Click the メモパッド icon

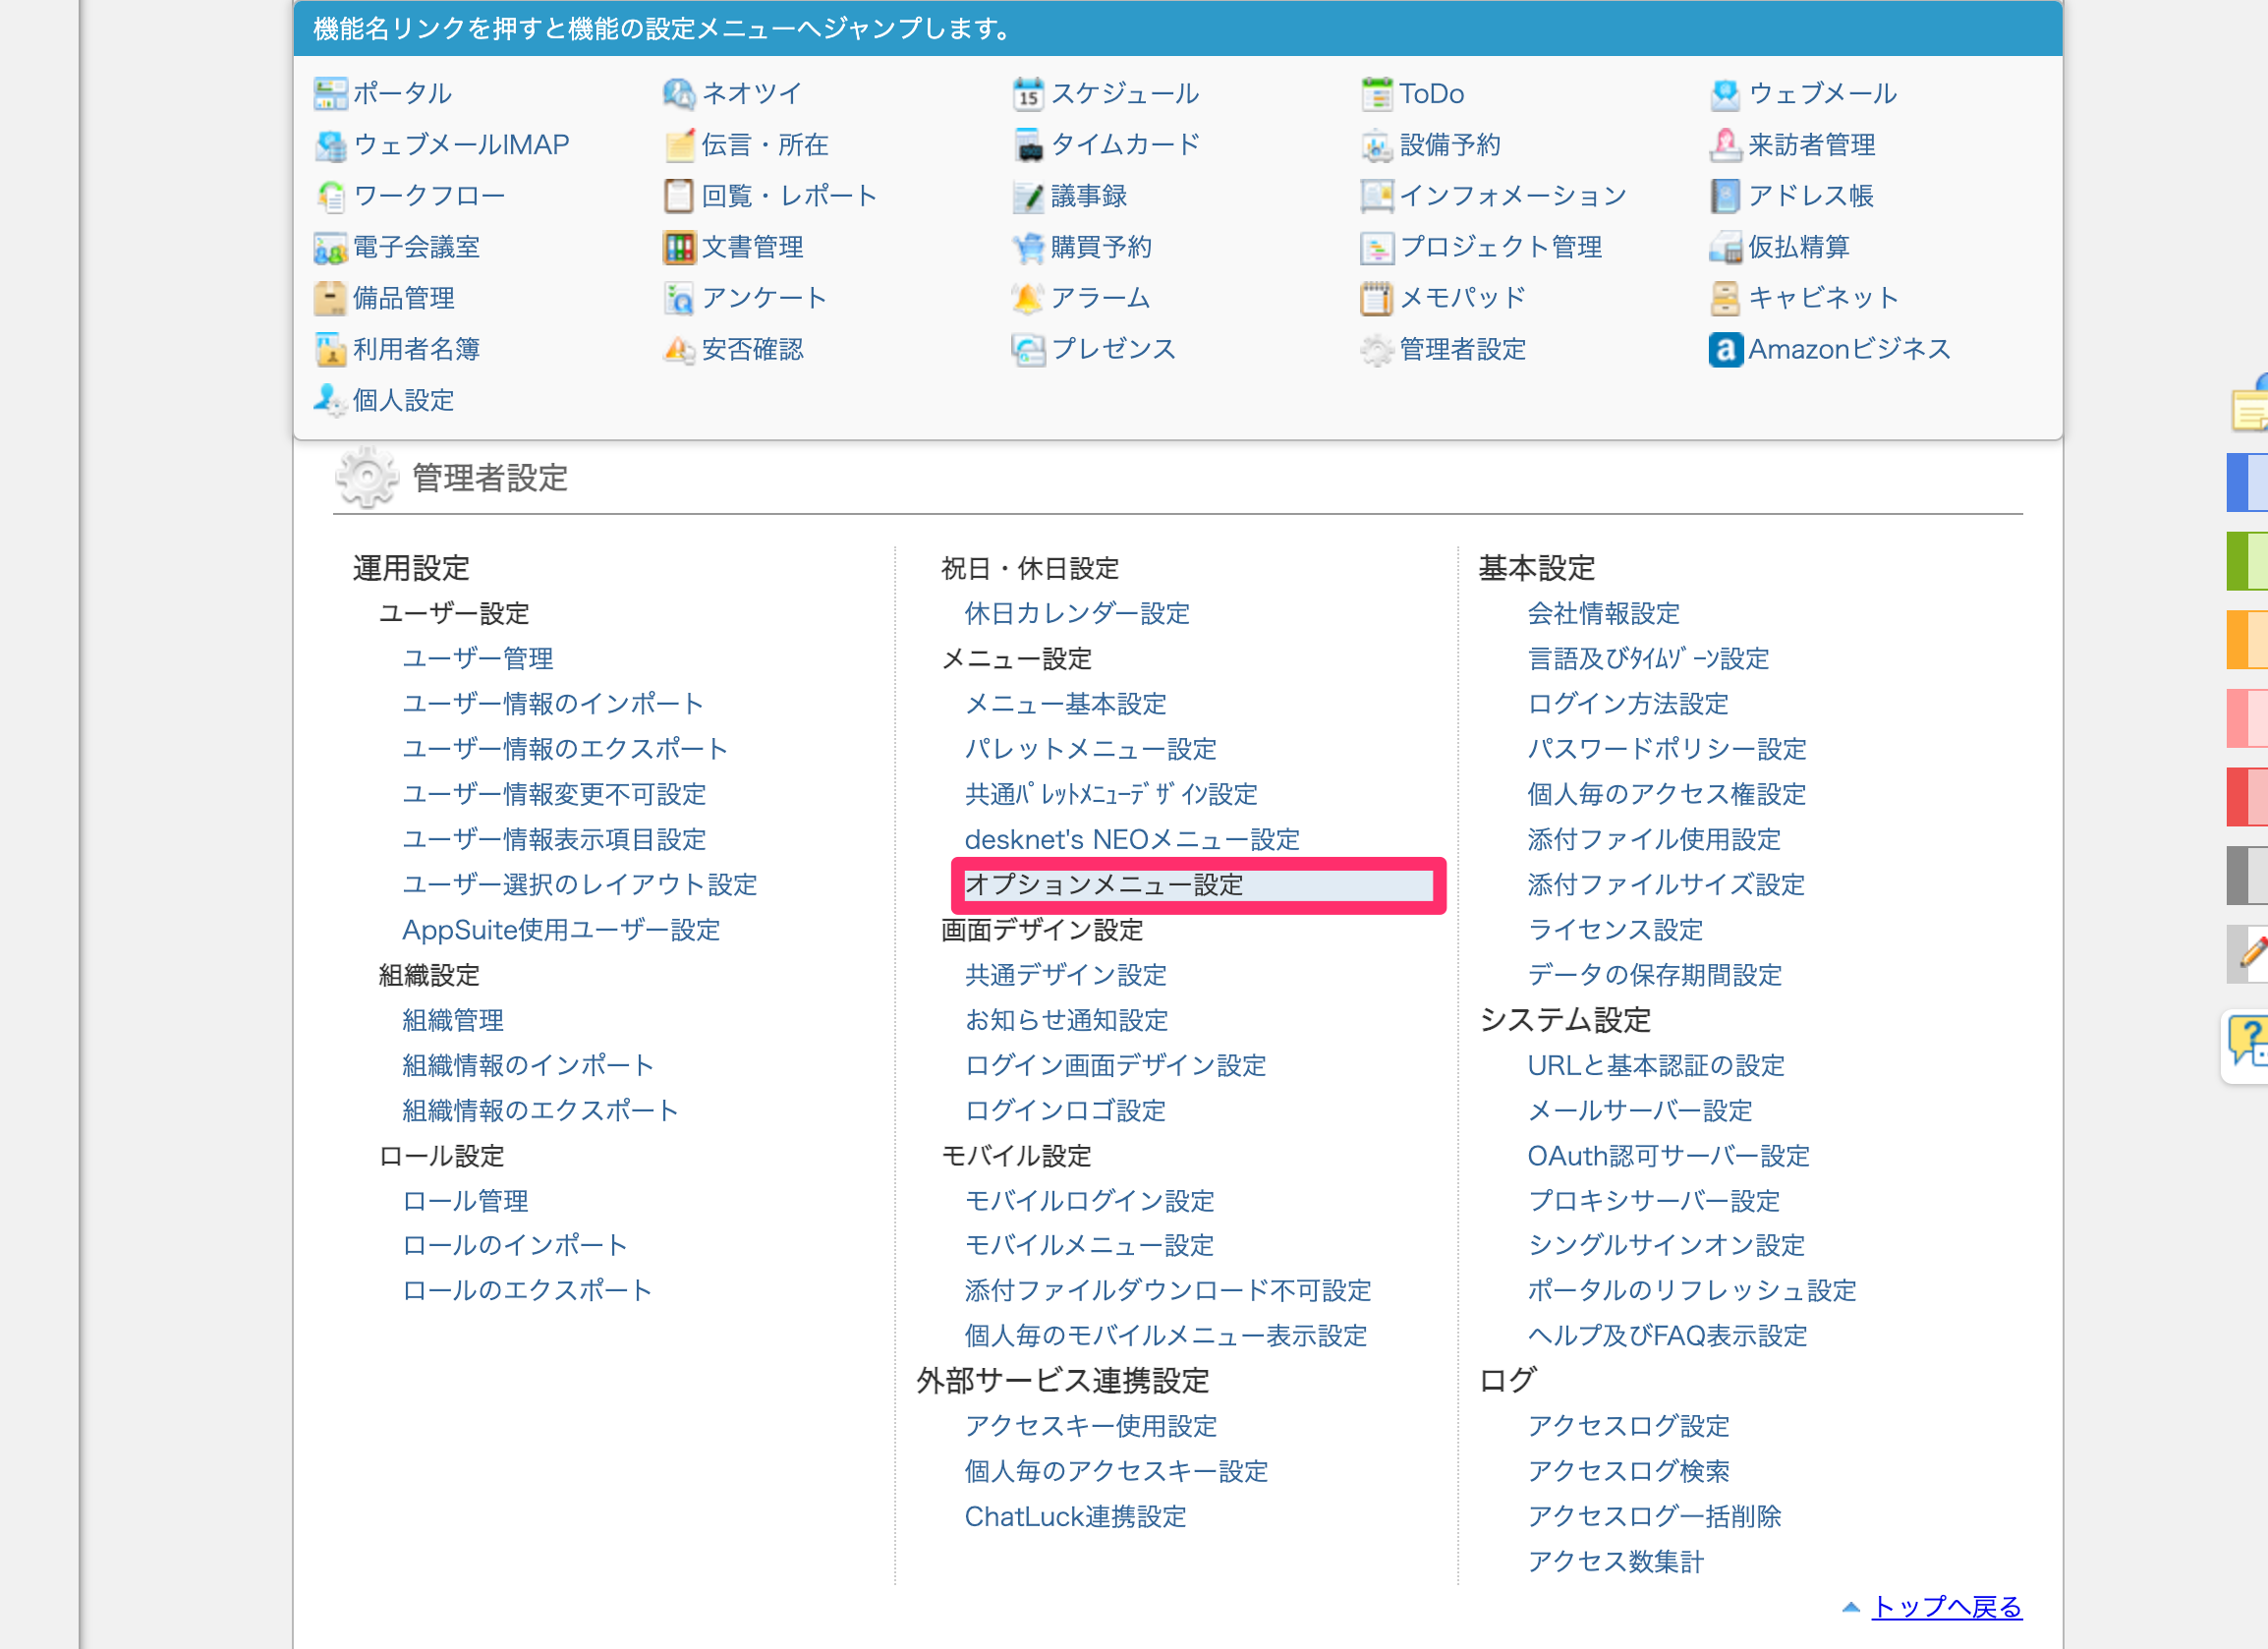(x=1377, y=298)
